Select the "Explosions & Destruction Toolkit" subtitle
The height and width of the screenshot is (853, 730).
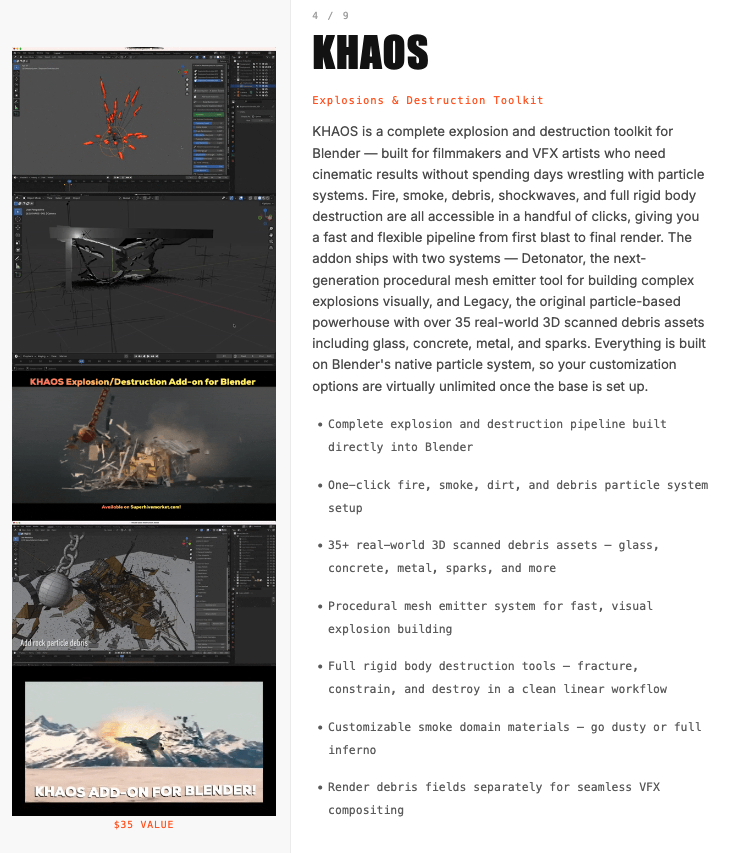pyautogui.click(x=428, y=100)
